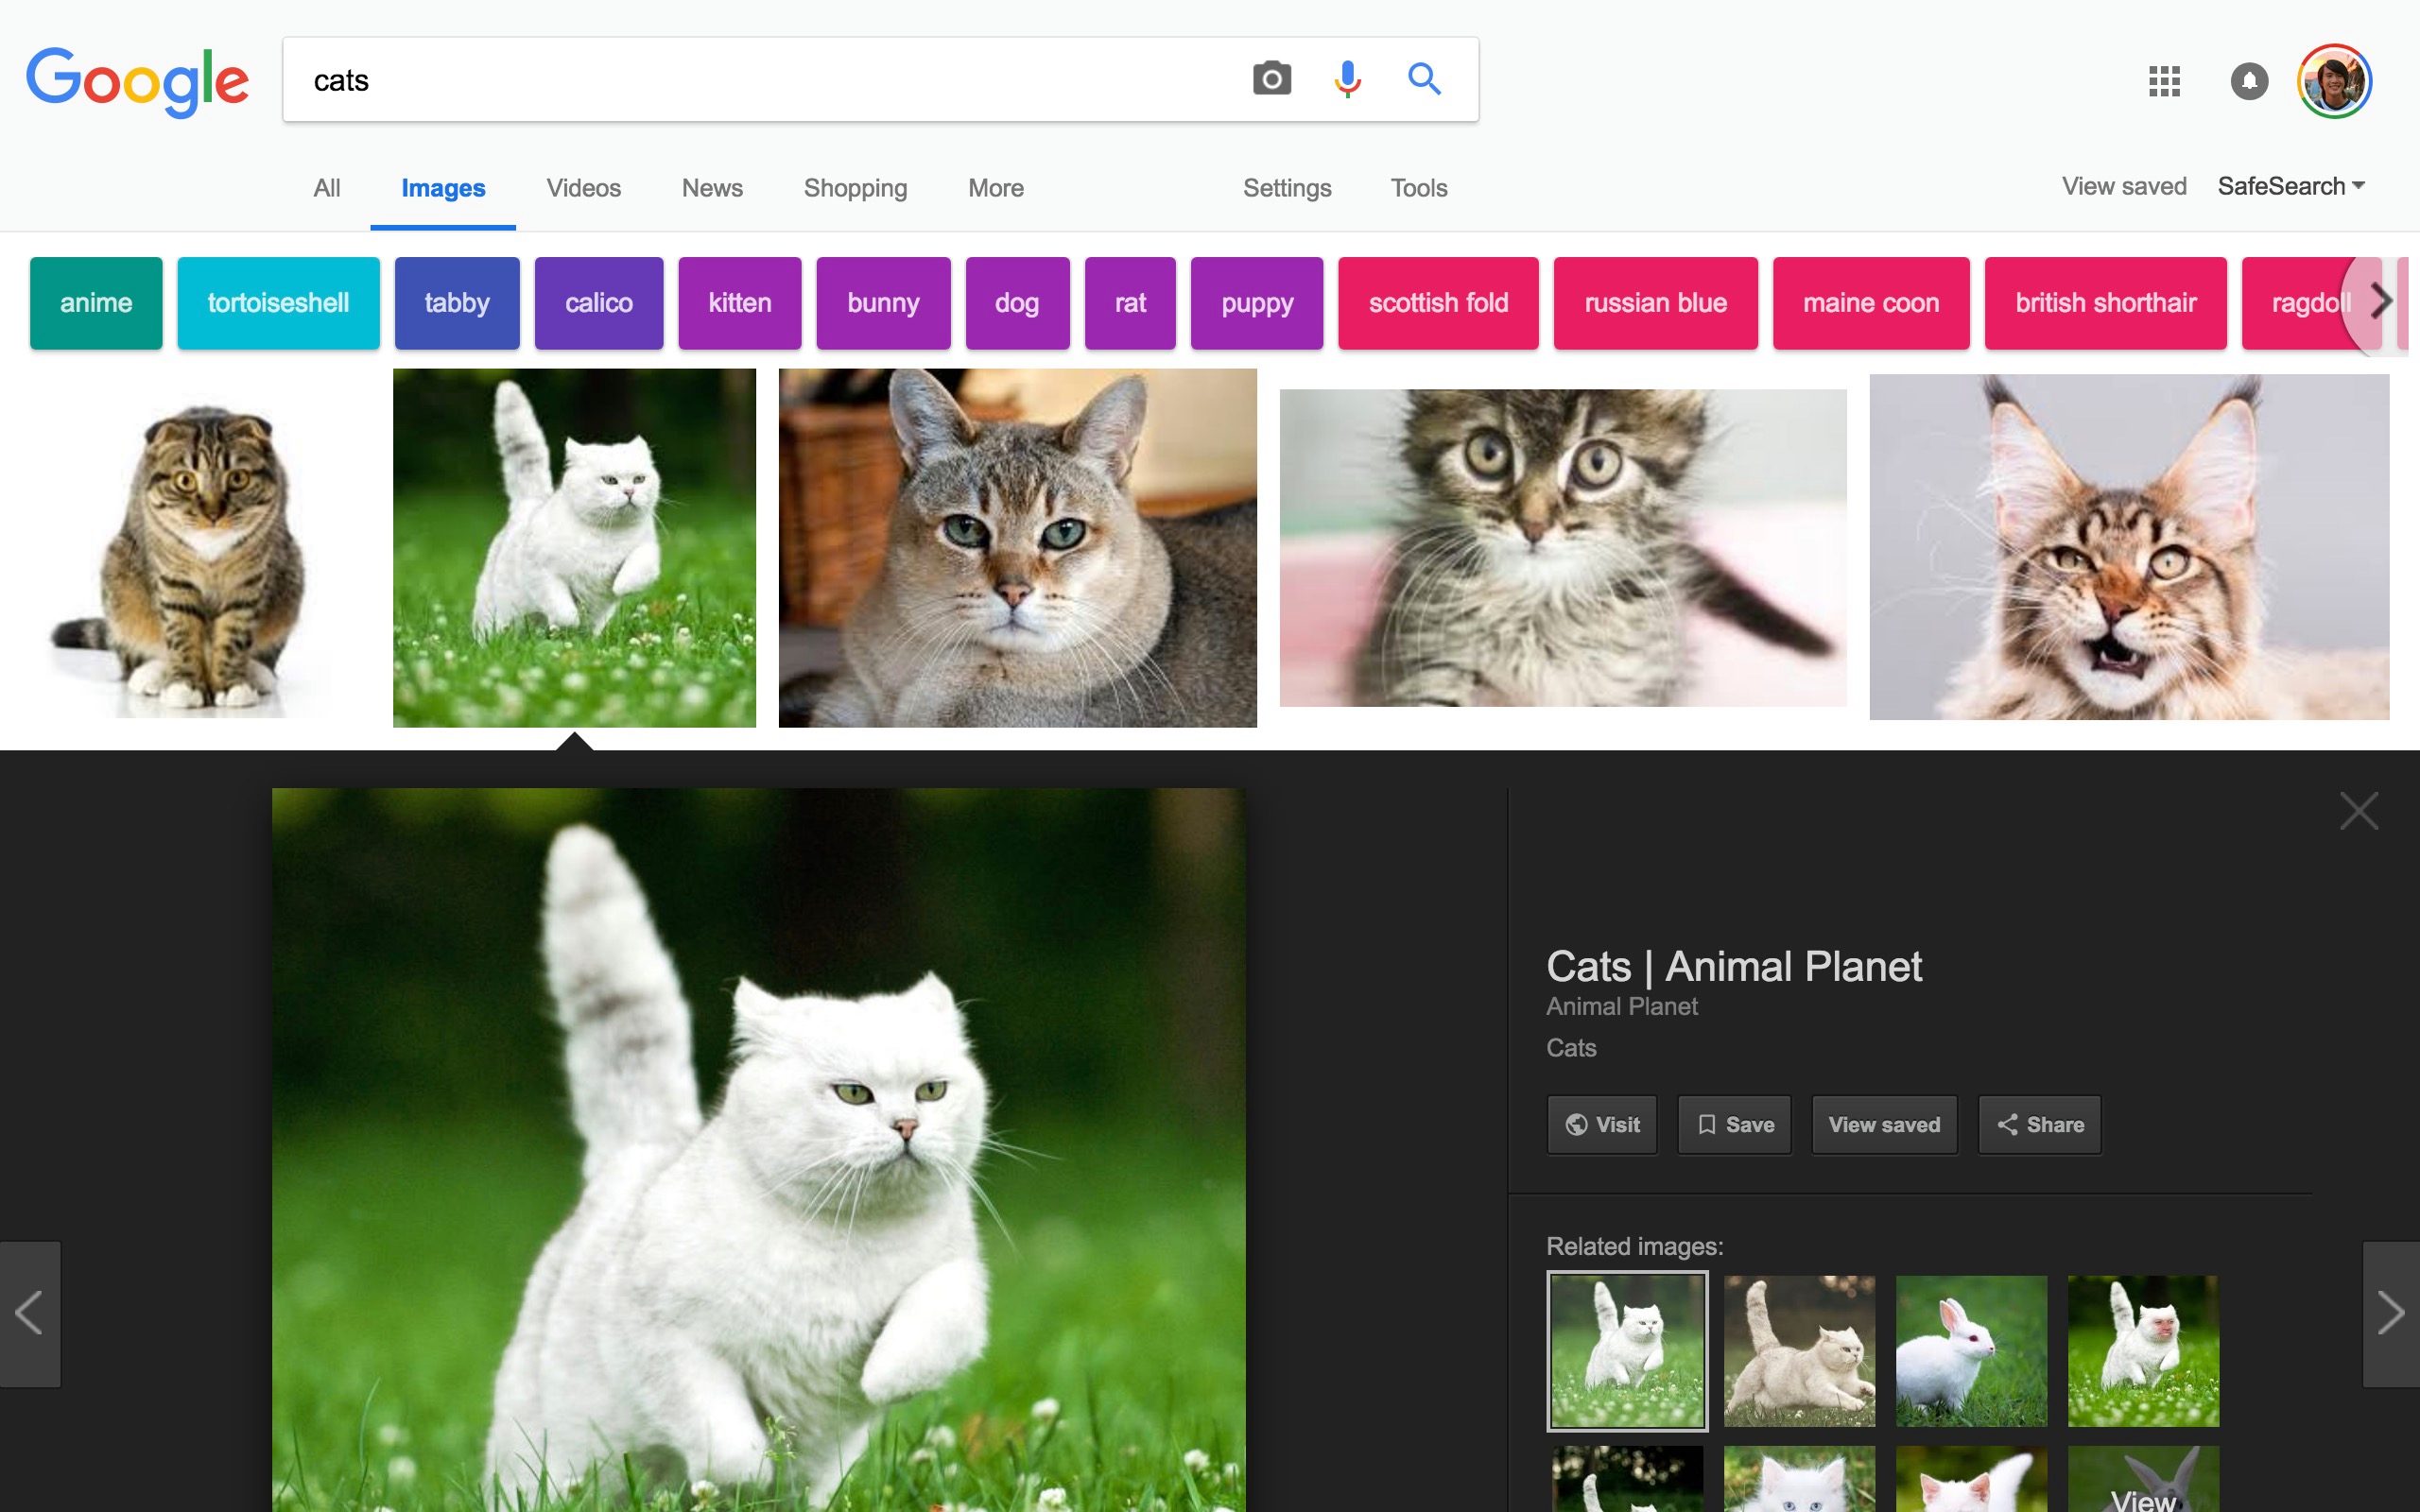This screenshot has width=2420, height=1512.
Task: Click the blue magnifier search icon
Action: pyautogui.click(x=1424, y=78)
